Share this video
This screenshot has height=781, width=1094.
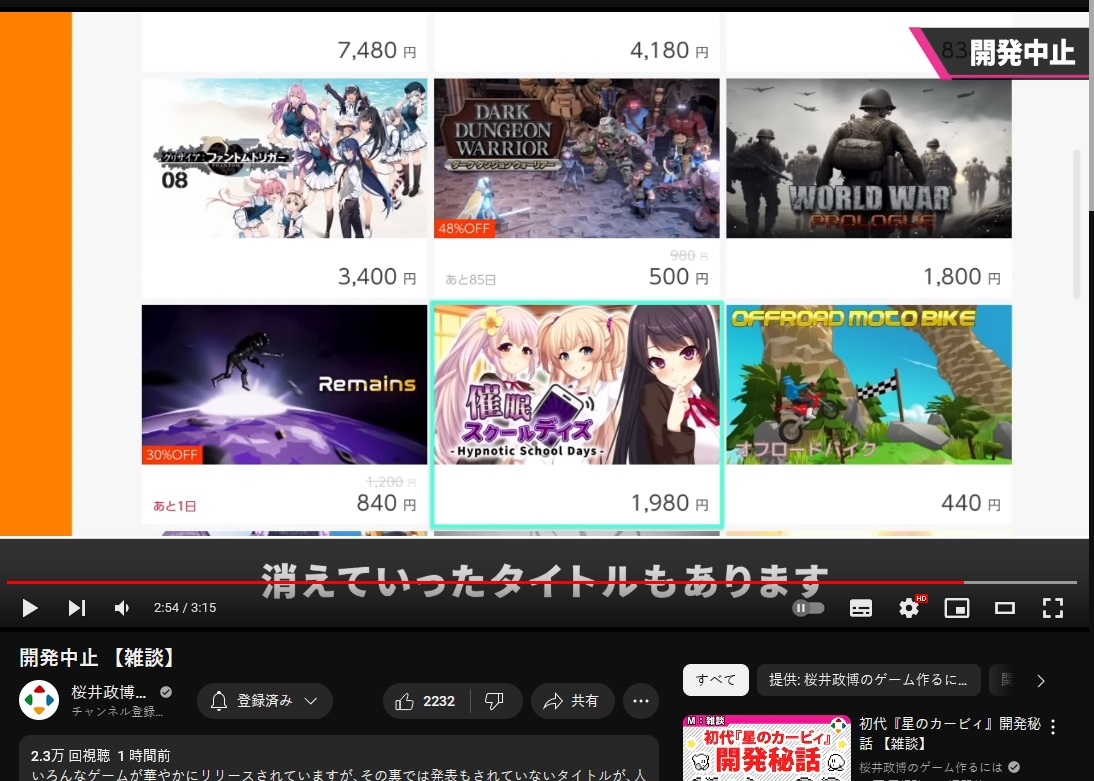pyautogui.click(x=571, y=701)
